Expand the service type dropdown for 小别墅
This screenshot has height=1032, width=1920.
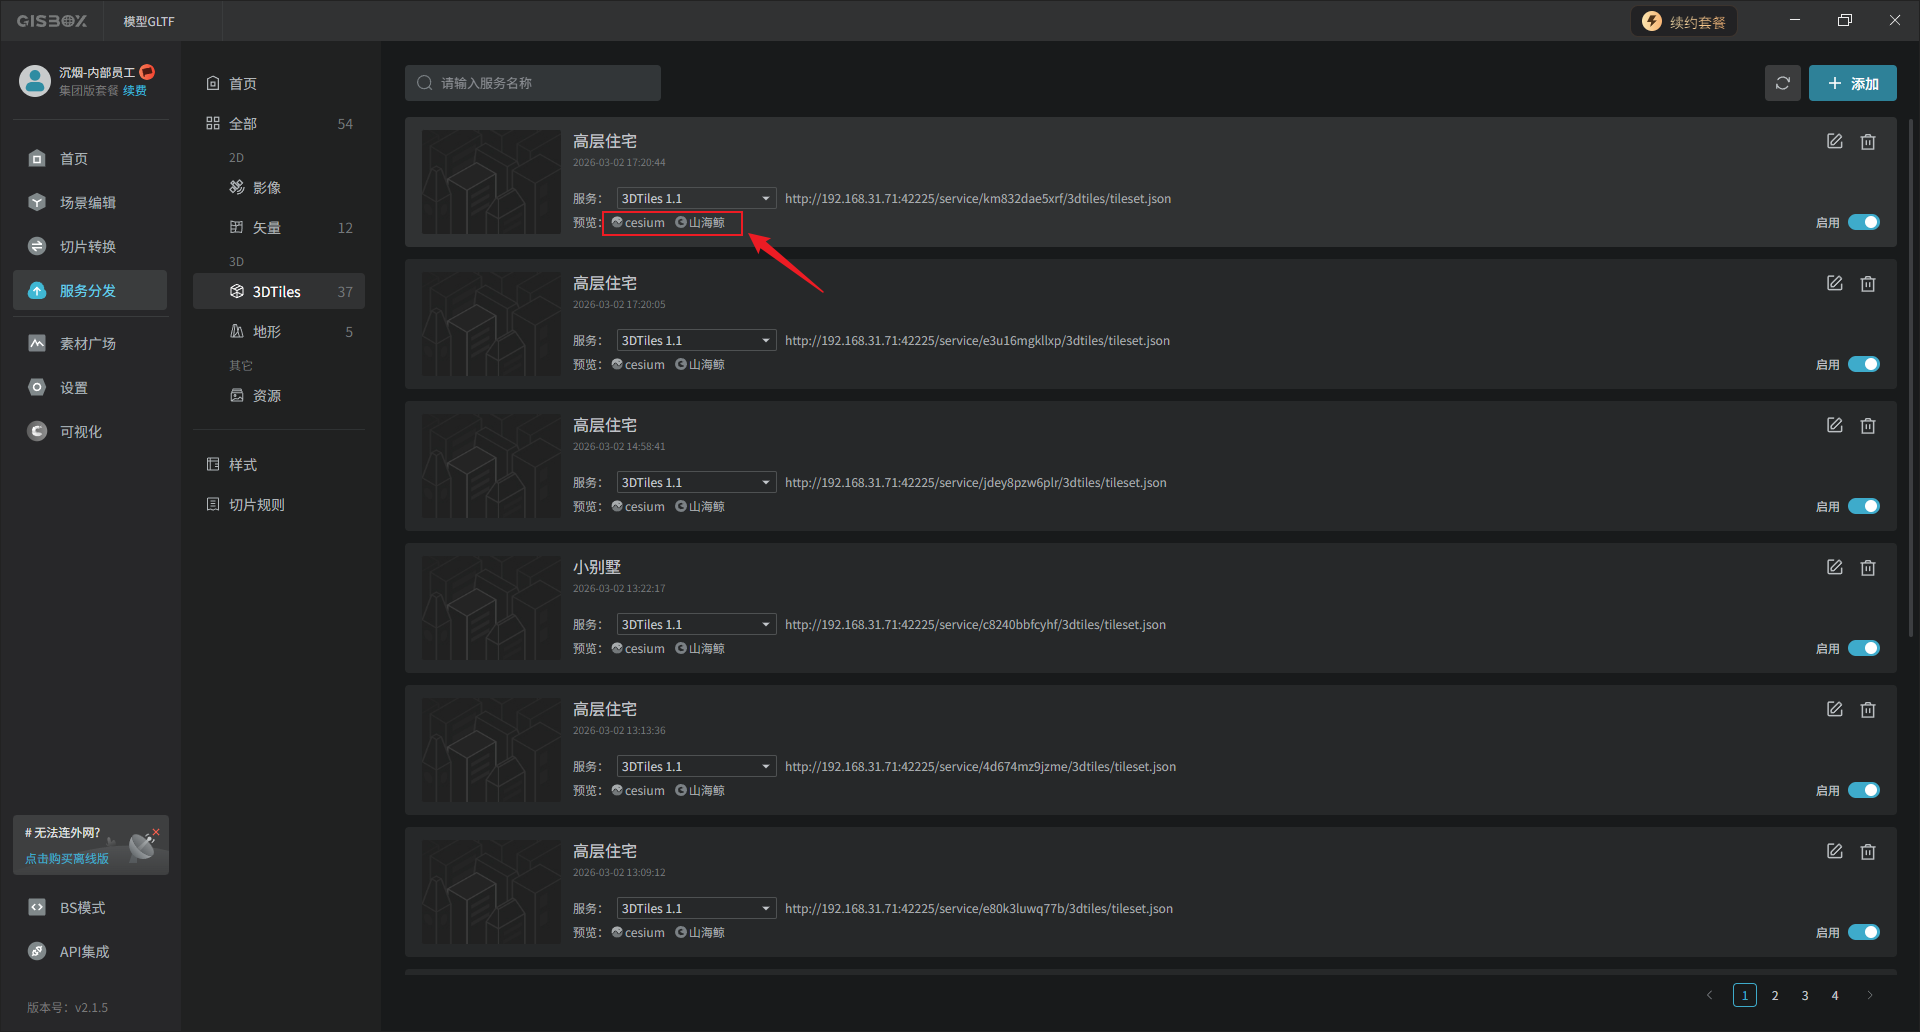coord(696,625)
